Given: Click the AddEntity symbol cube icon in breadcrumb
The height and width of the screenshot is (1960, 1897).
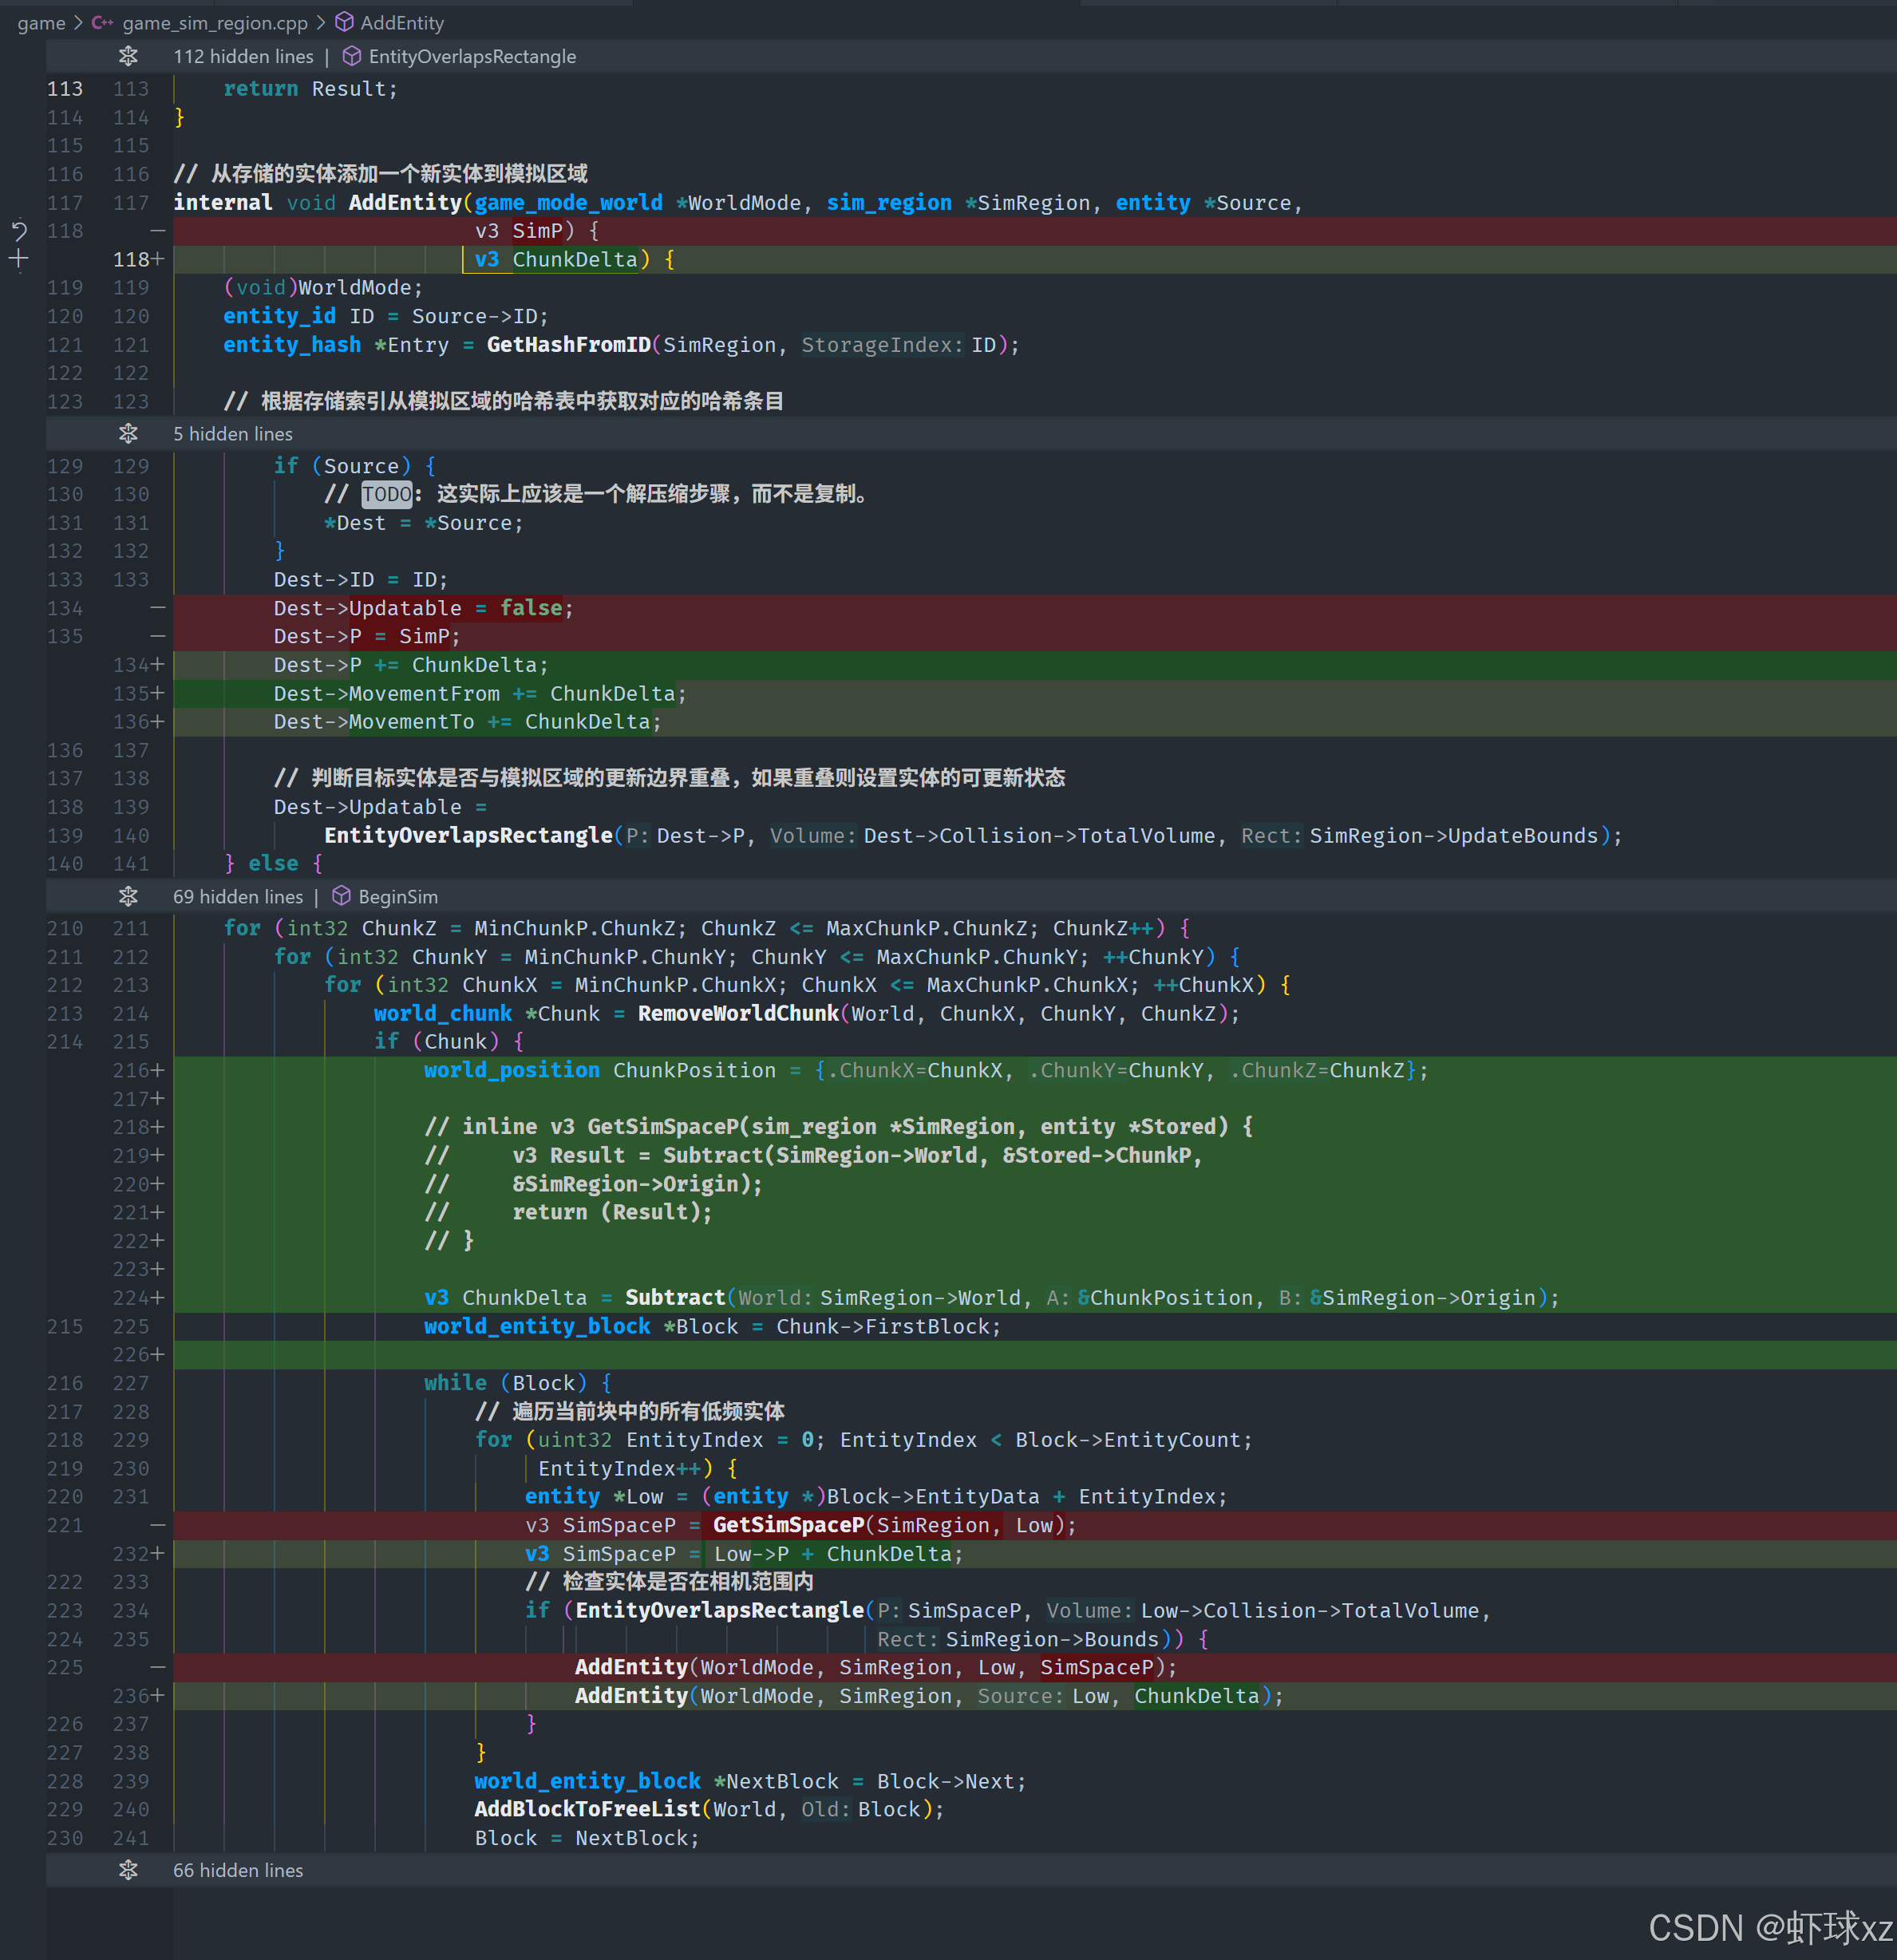Looking at the screenshot, I should point(344,22).
